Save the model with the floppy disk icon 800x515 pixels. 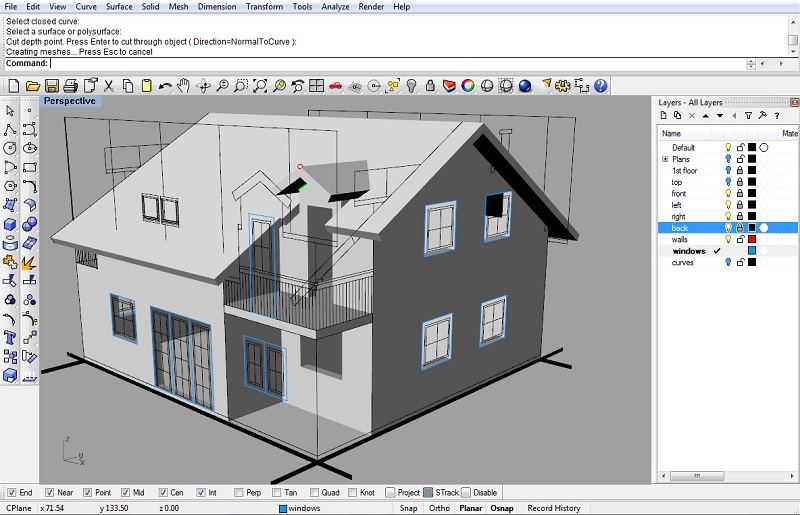(x=52, y=86)
